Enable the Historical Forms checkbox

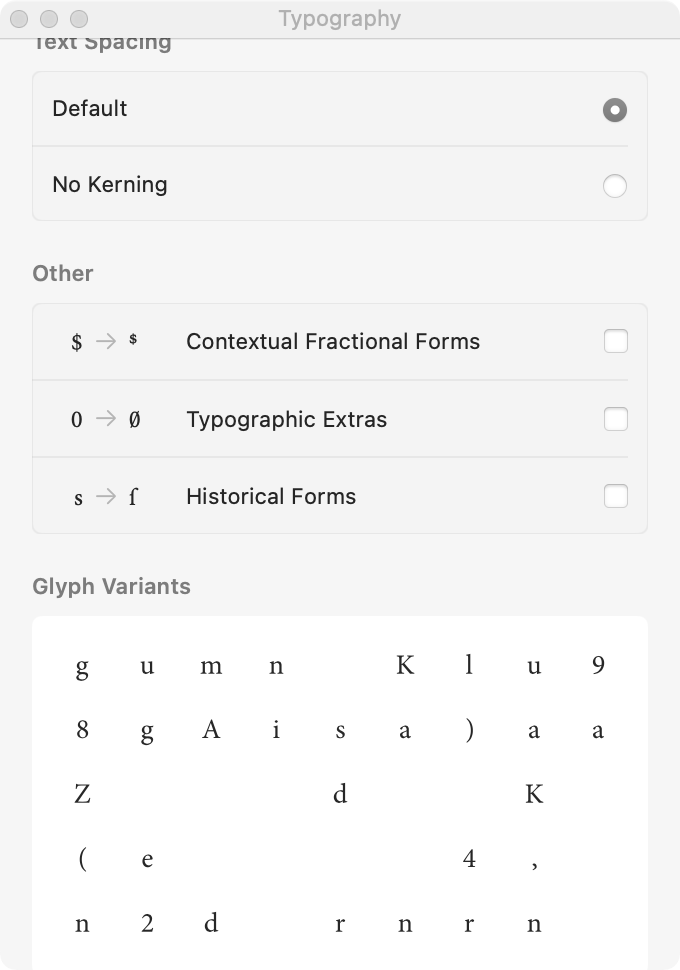pos(616,496)
